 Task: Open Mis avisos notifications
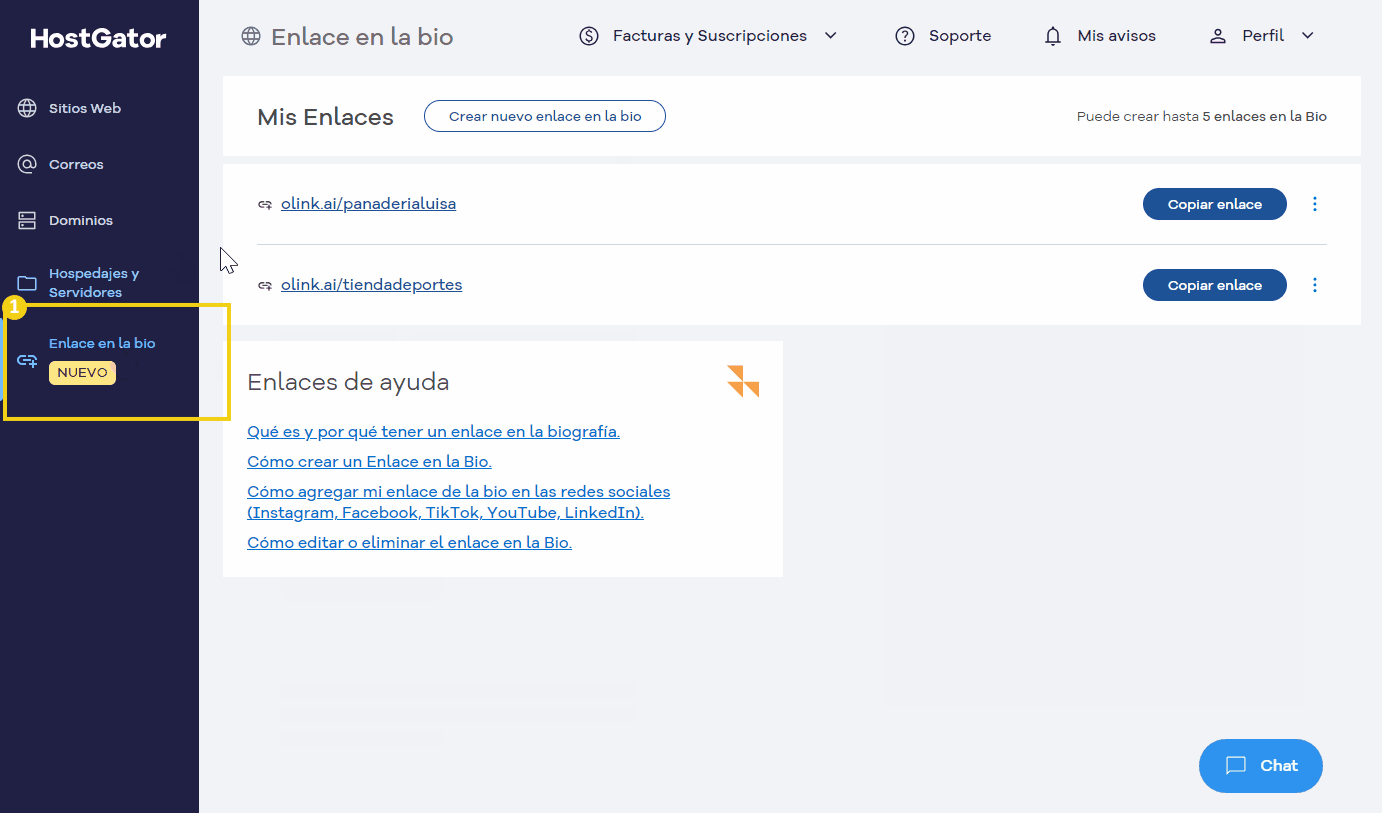[x=1116, y=36]
